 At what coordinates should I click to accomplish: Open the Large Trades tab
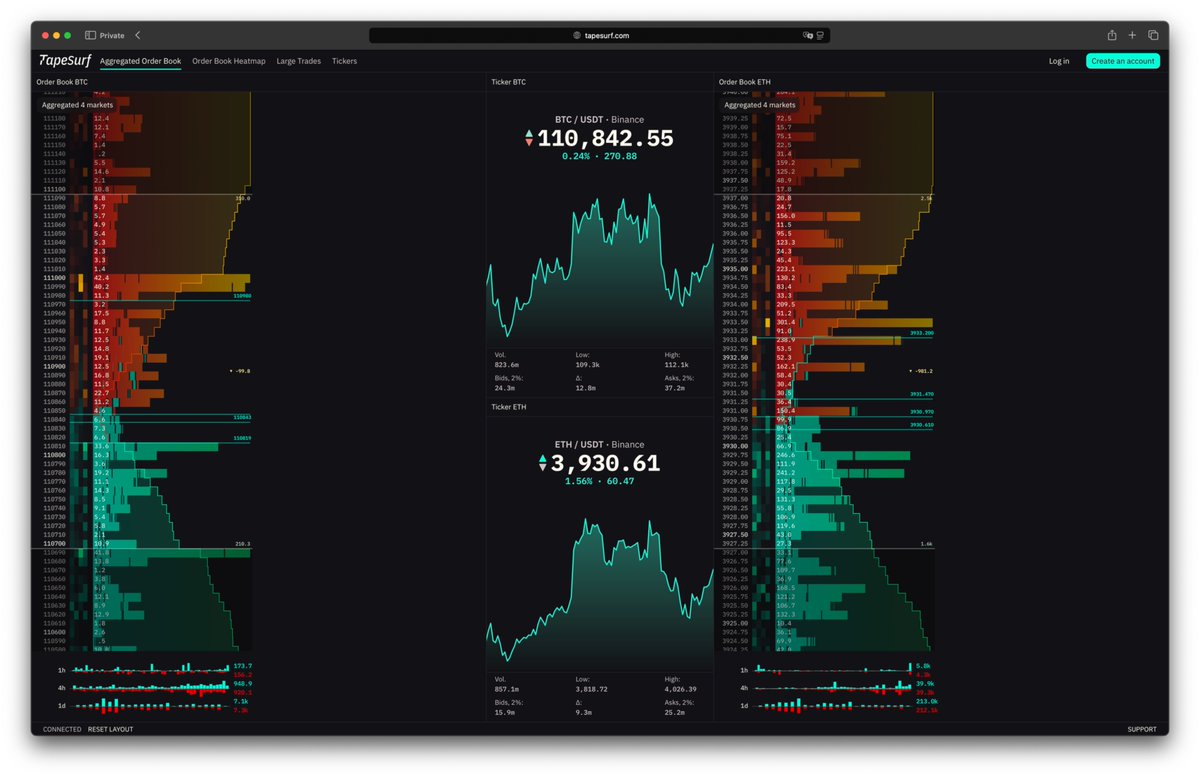299,61
